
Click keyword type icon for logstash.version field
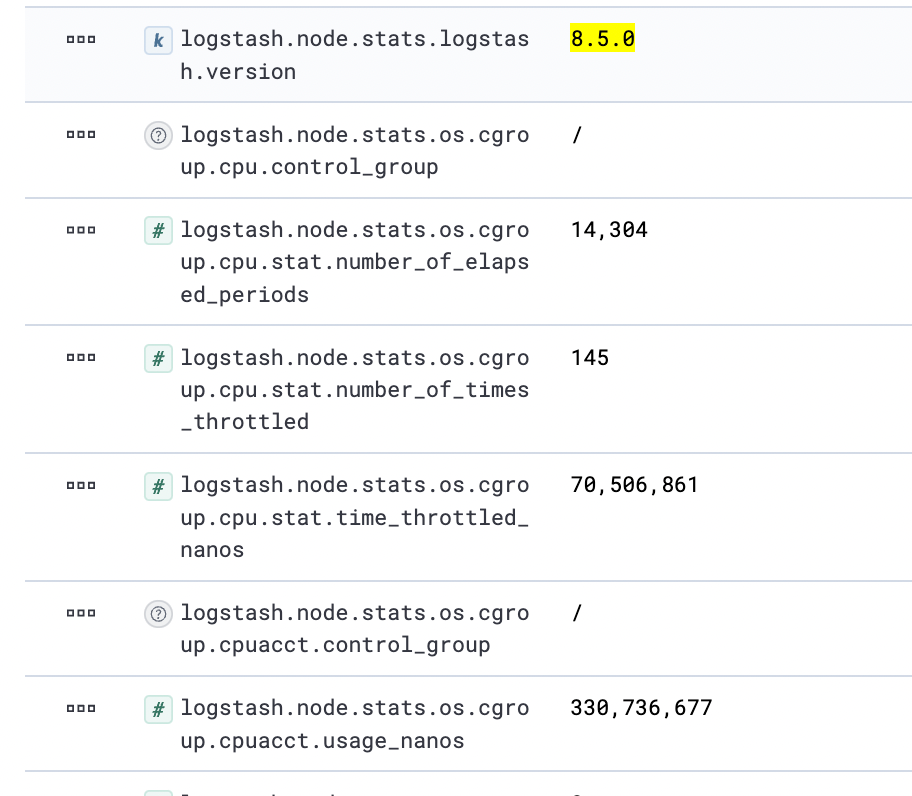coord(158,41)
